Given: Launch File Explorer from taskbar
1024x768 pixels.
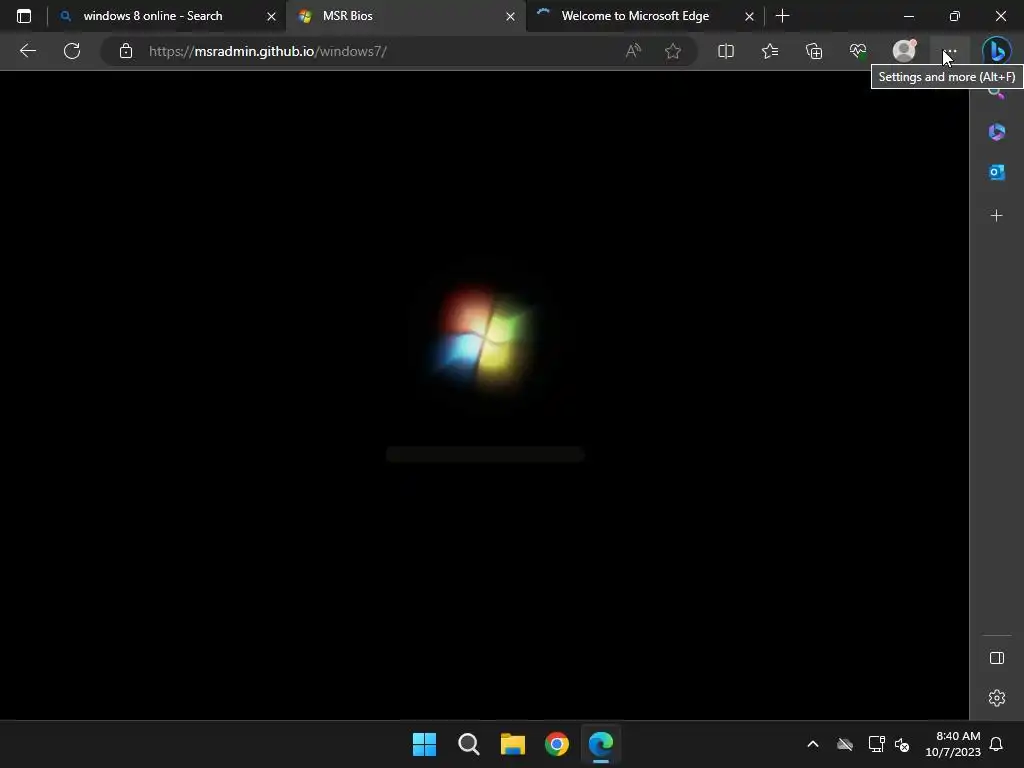Looking at the screenshot, I should pyautogui.click(x=513, y=744).
